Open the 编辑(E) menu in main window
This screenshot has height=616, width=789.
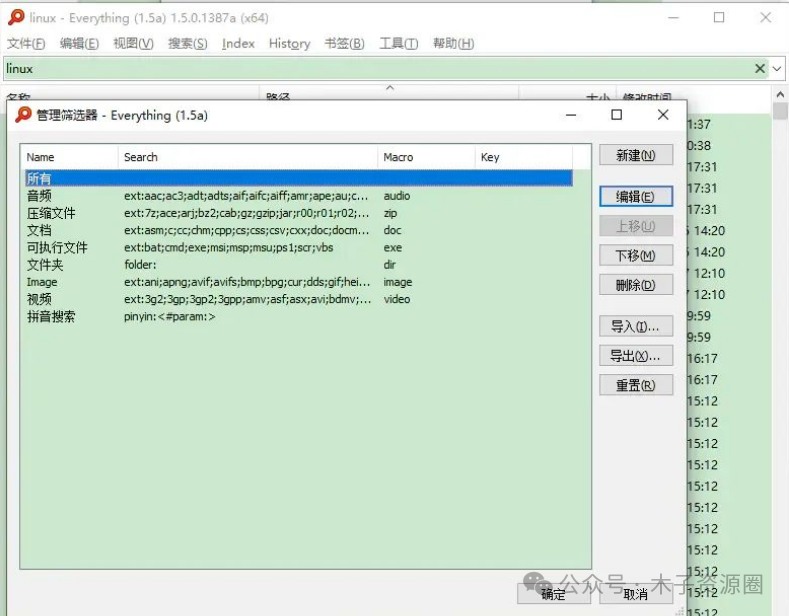(x=79, y=43)
